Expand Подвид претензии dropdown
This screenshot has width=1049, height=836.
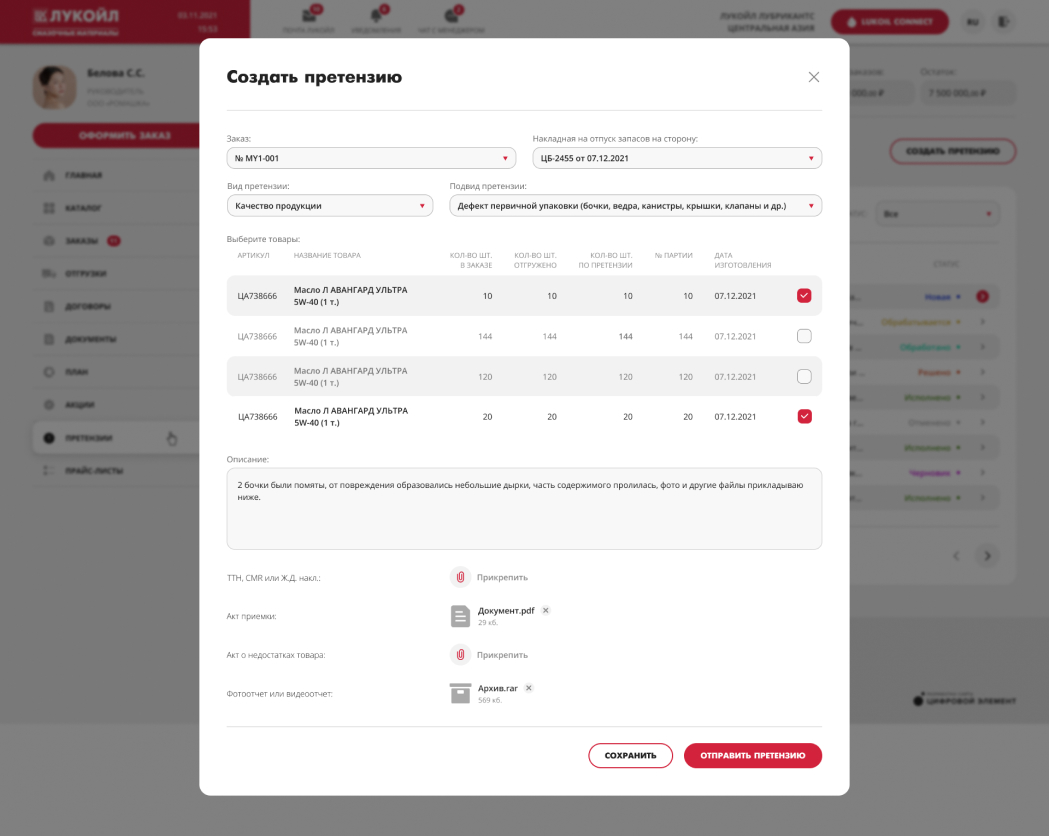click(635, 206)
